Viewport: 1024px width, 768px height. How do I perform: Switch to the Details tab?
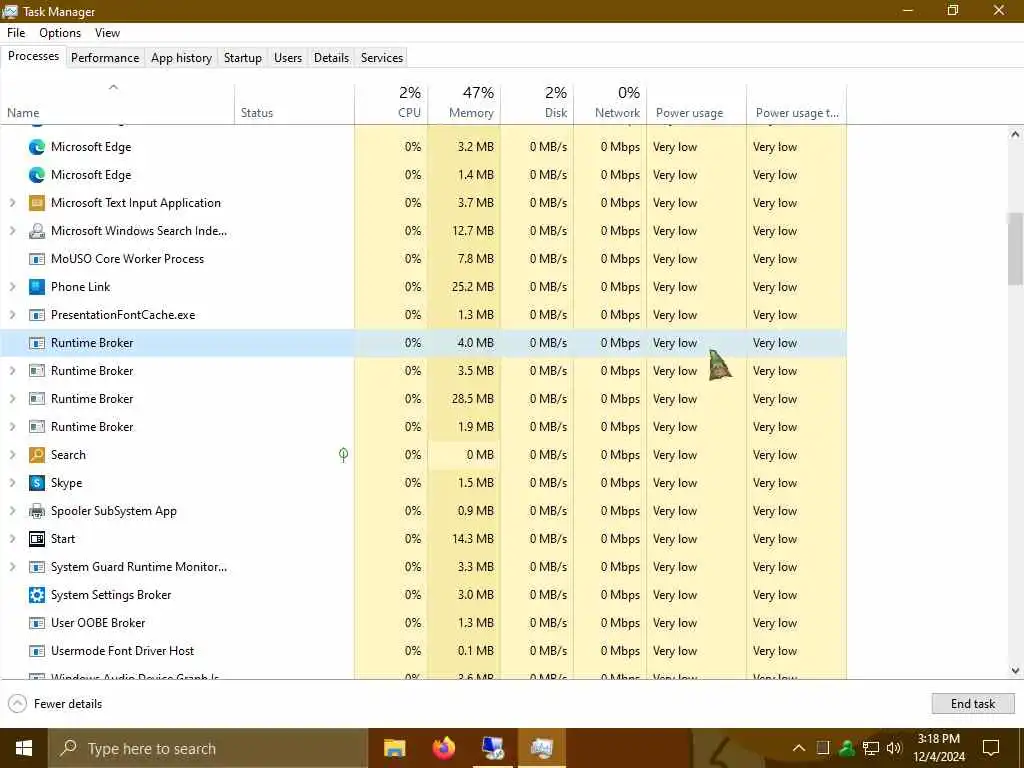(331, 57)
